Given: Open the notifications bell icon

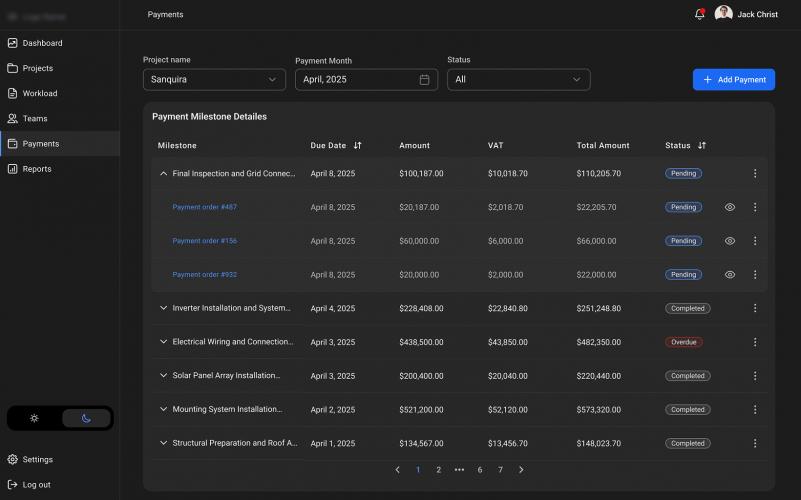Looking at the screenshot, I should 699,14.
